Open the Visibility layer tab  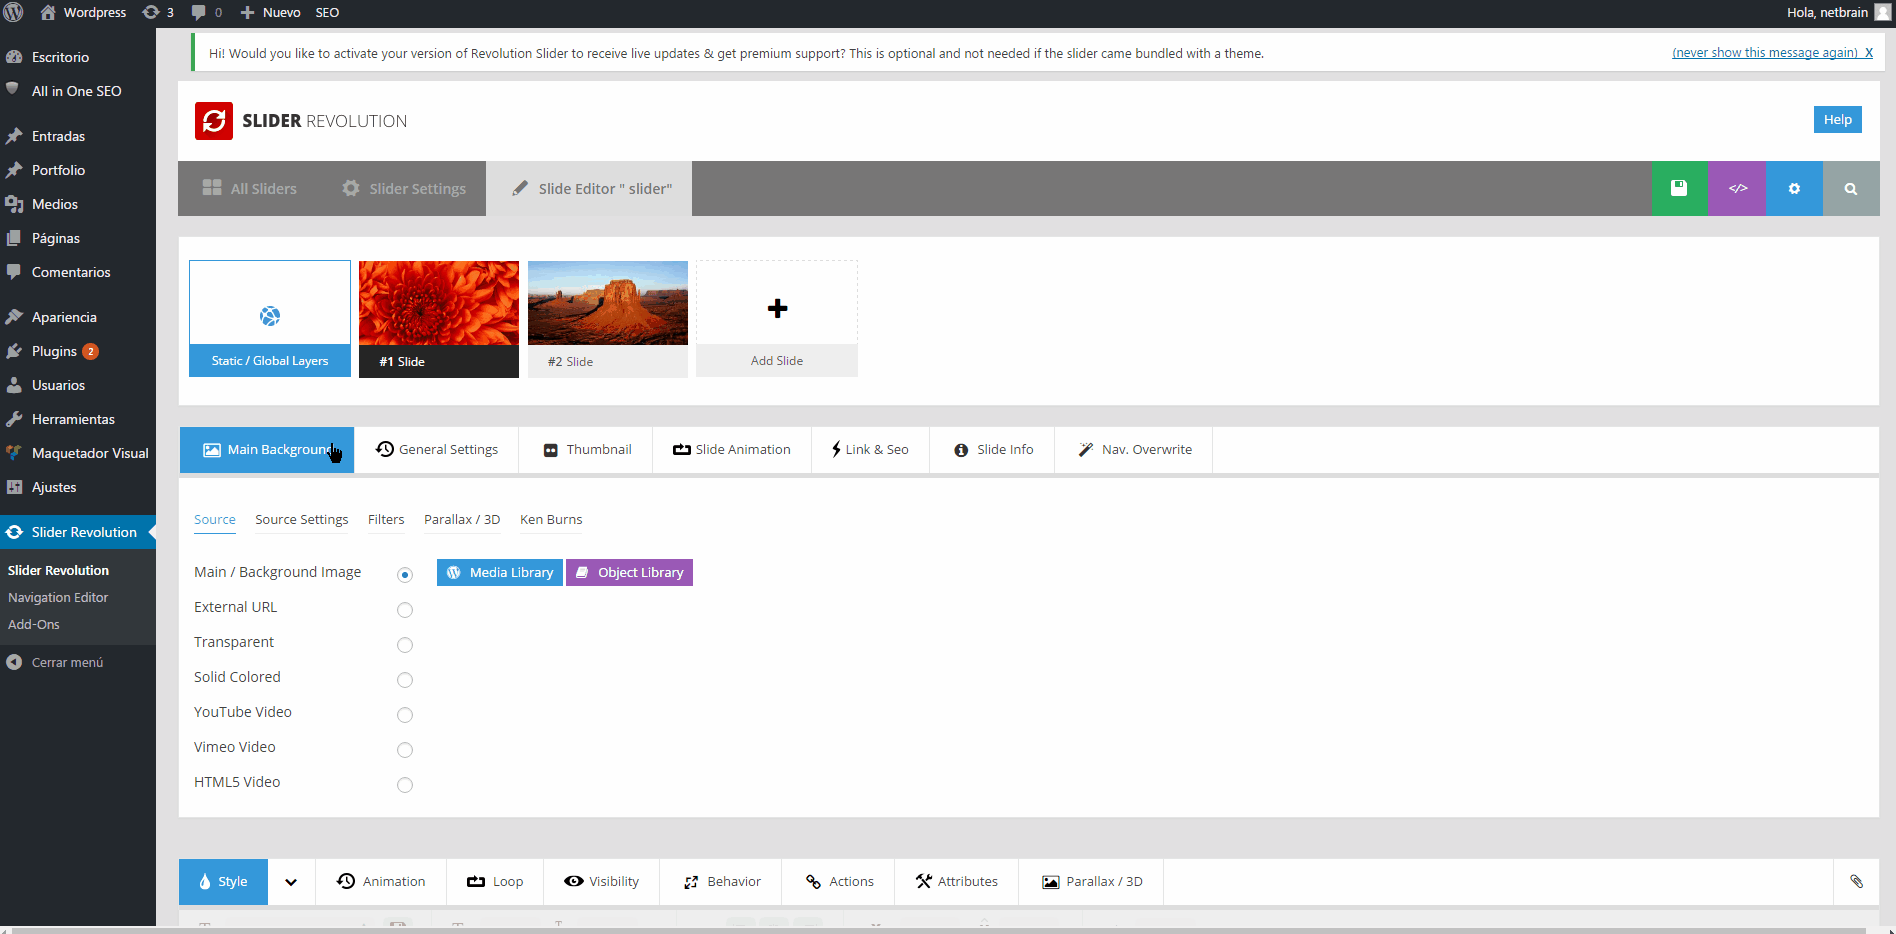[602, 882]
